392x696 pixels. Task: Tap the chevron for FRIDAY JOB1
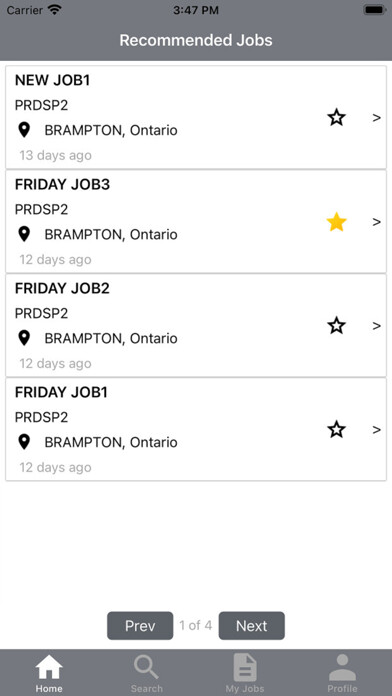coord(376,430)
